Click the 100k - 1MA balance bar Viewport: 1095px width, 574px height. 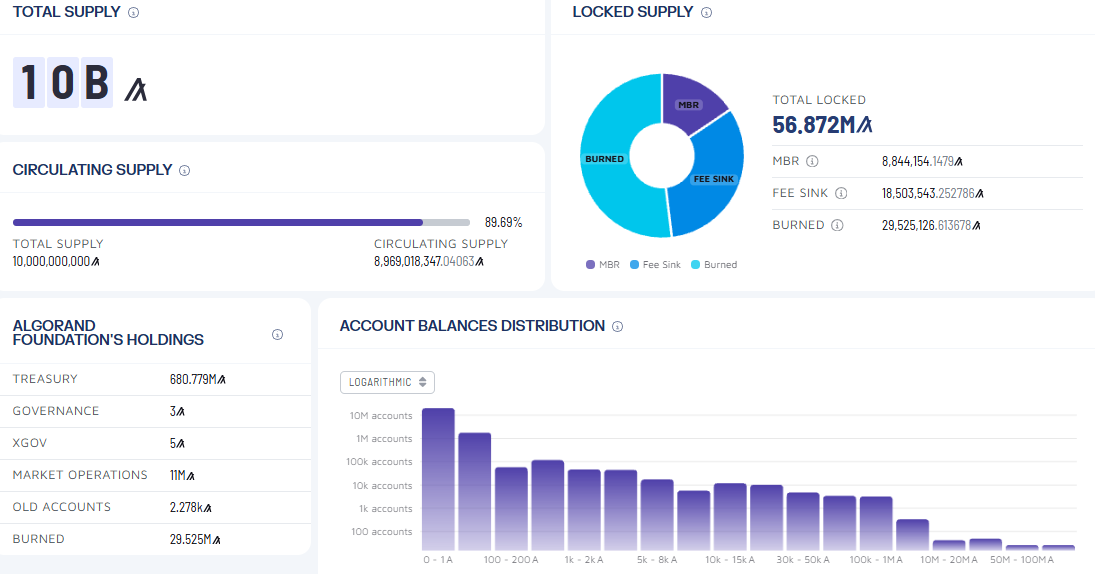pyautogui.click(x=876, y=523)
